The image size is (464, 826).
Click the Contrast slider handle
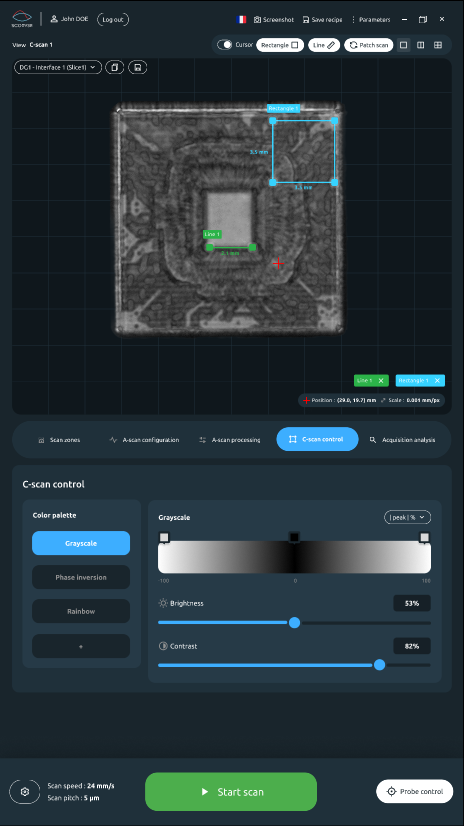point(379,665)
